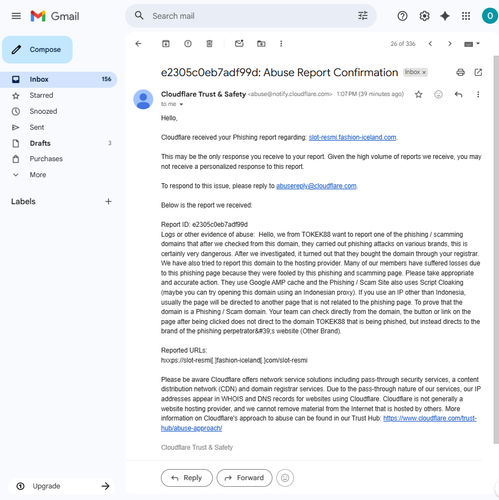This screenshot has height=500, width=499.
Task: Click the email's vertical scrollbar
Action: (496, 250)
